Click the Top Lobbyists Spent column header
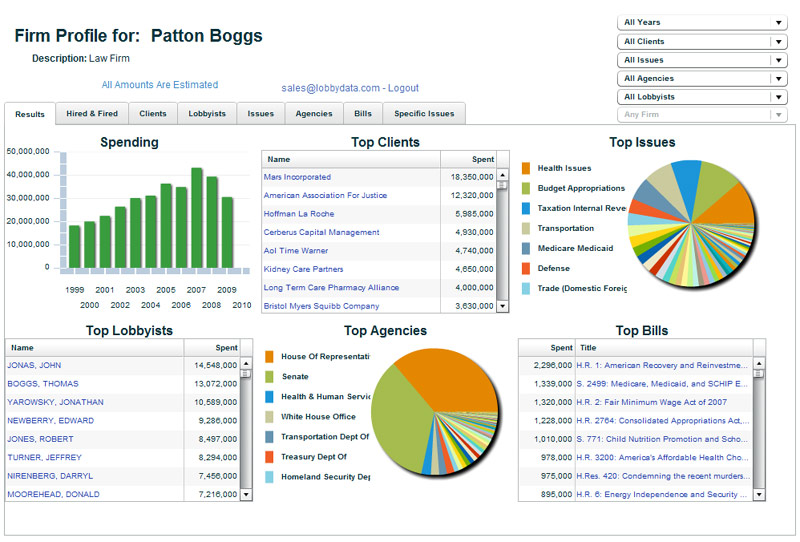Screen dimensions: 800x542 tap(212, 348)
